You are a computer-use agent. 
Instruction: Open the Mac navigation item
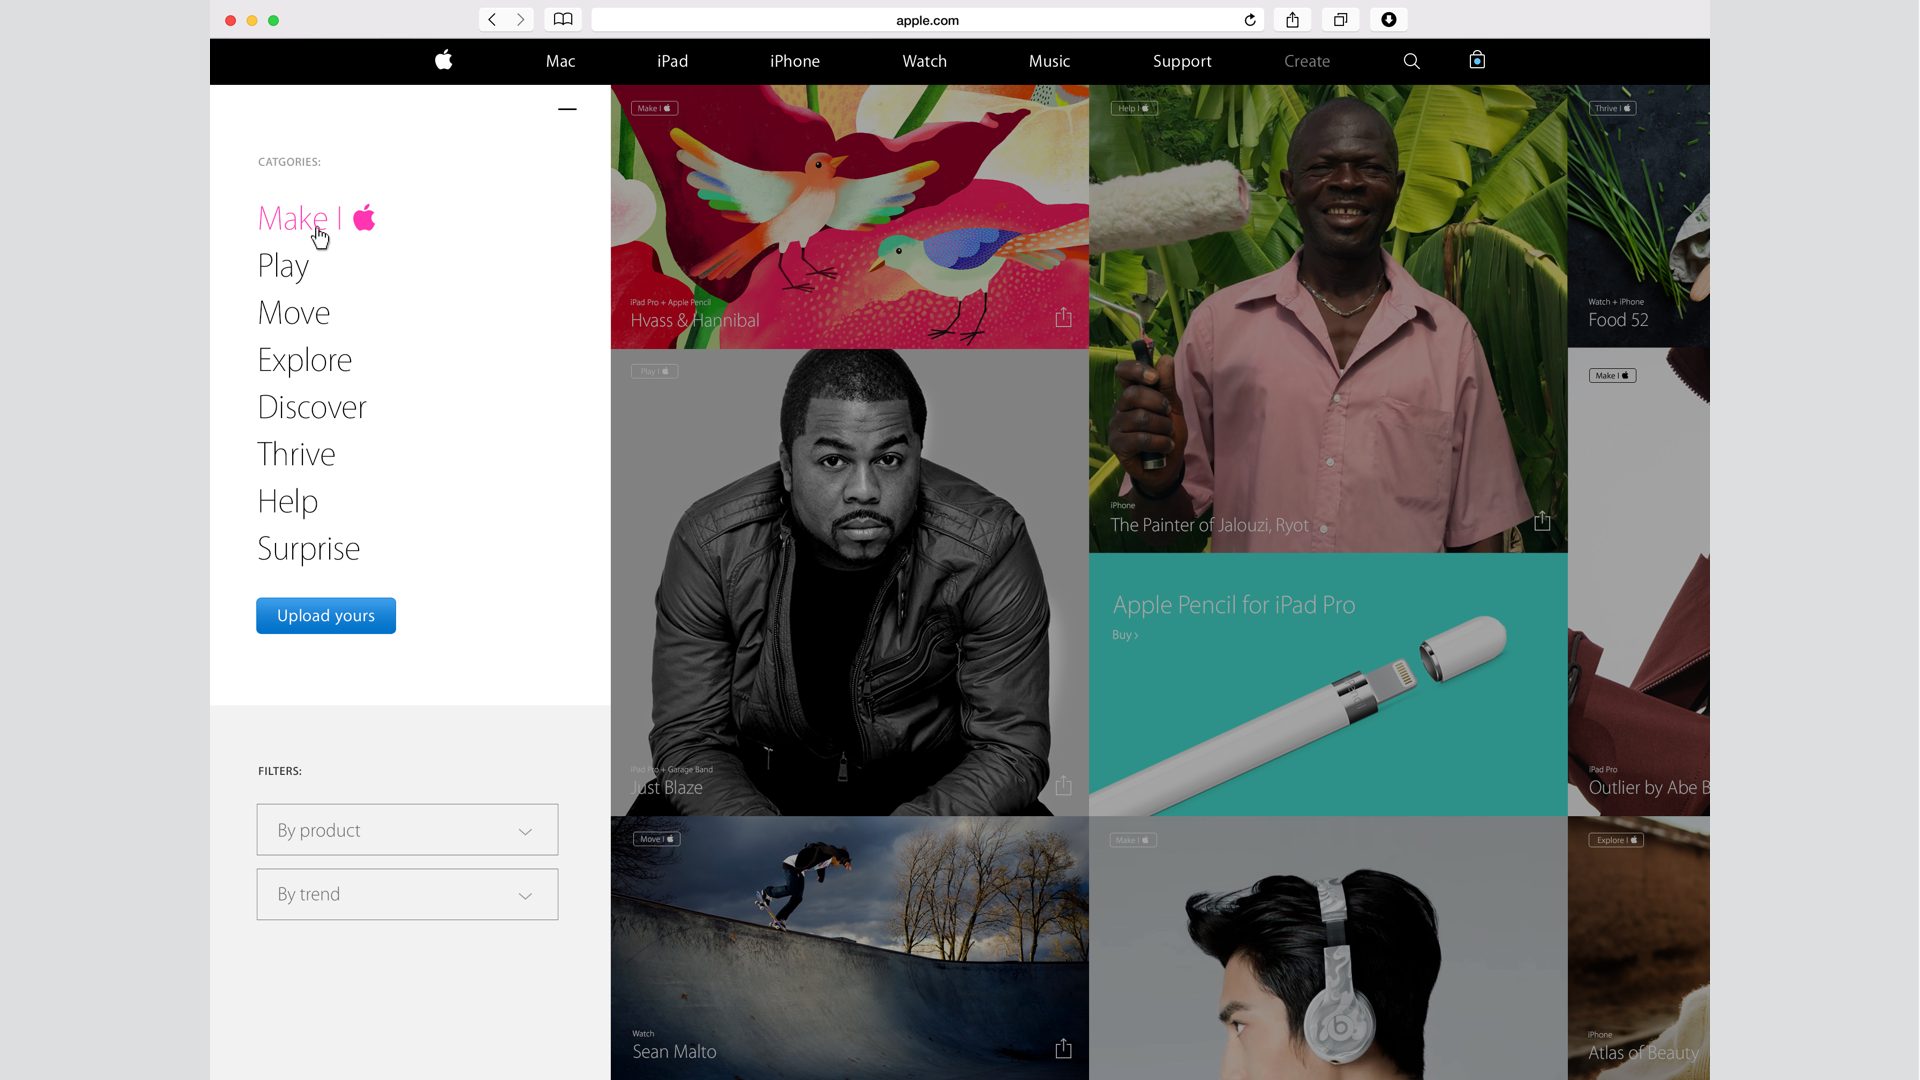tap(560, 61)
